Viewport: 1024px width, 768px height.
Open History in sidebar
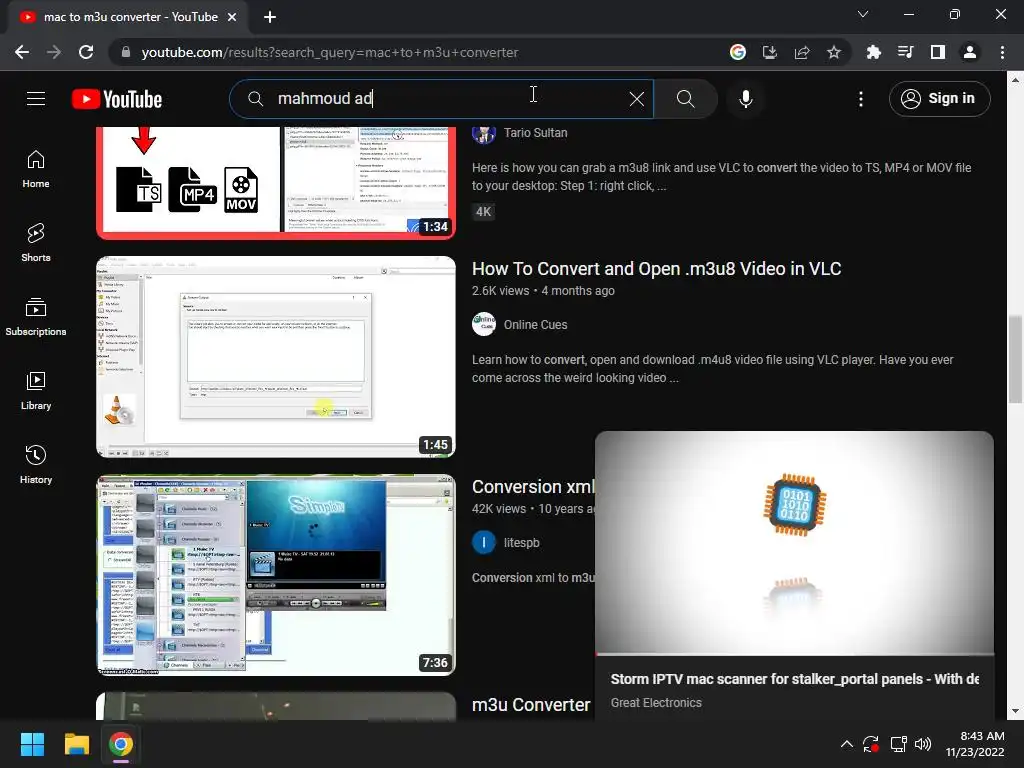(x=36, y=464)
